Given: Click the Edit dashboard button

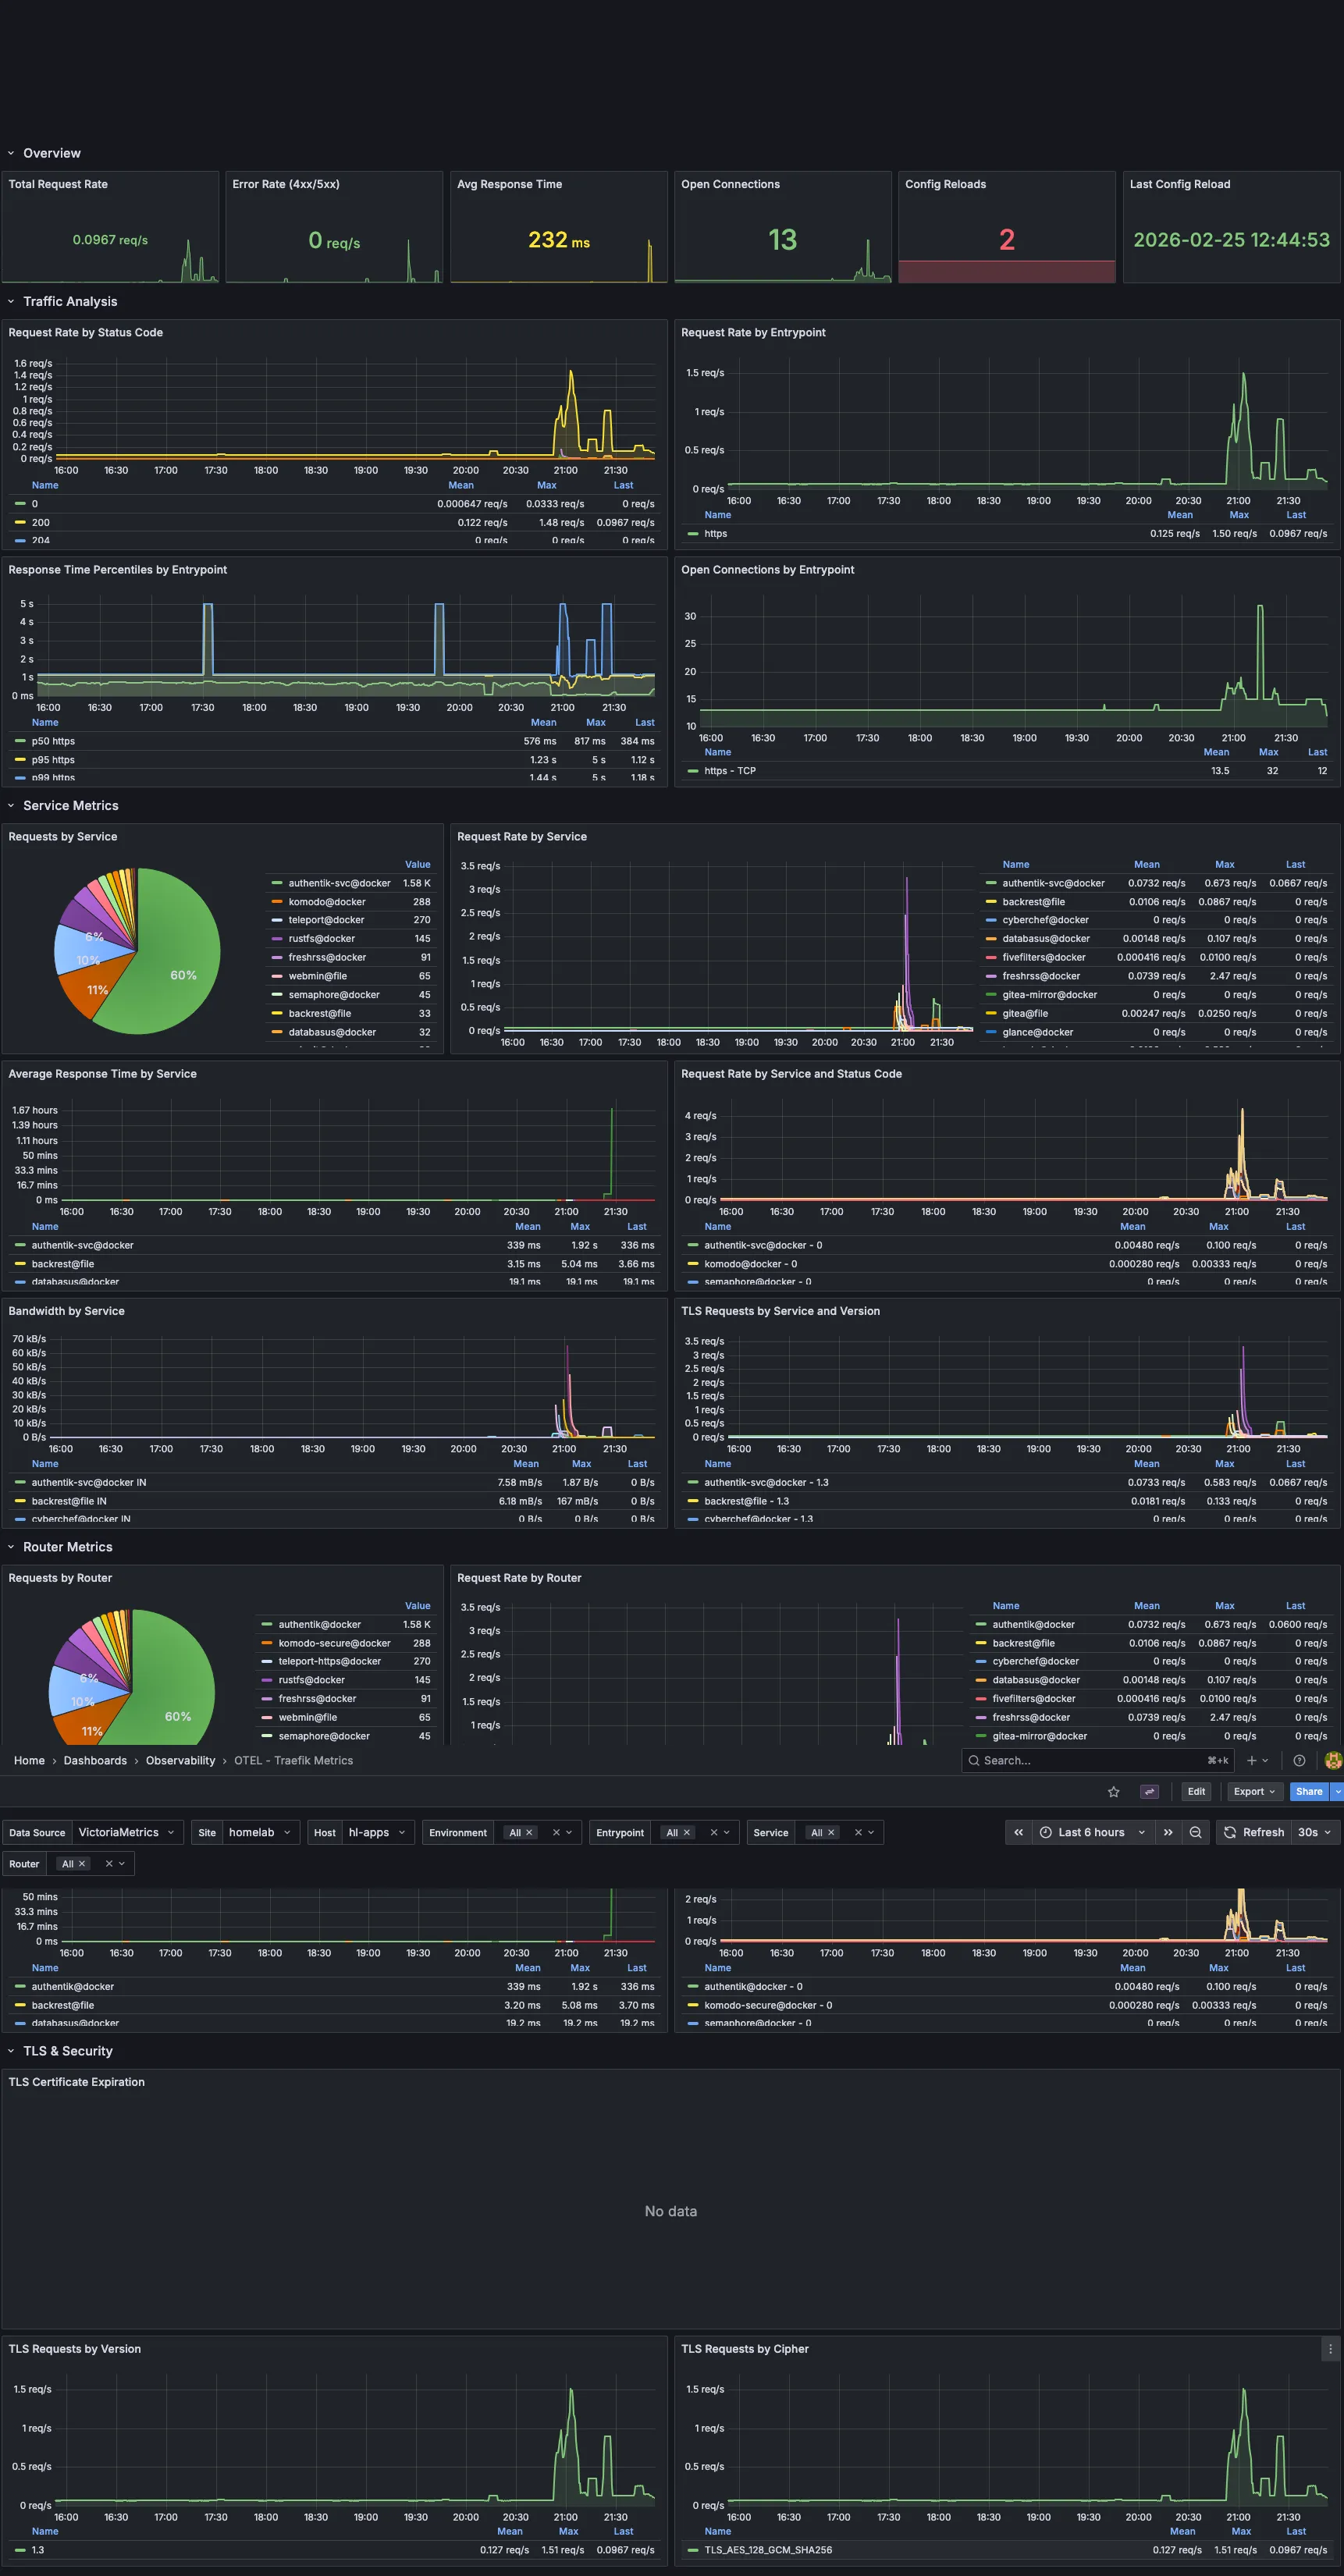Looking at the screenshot, I should click(1195, 1791).
